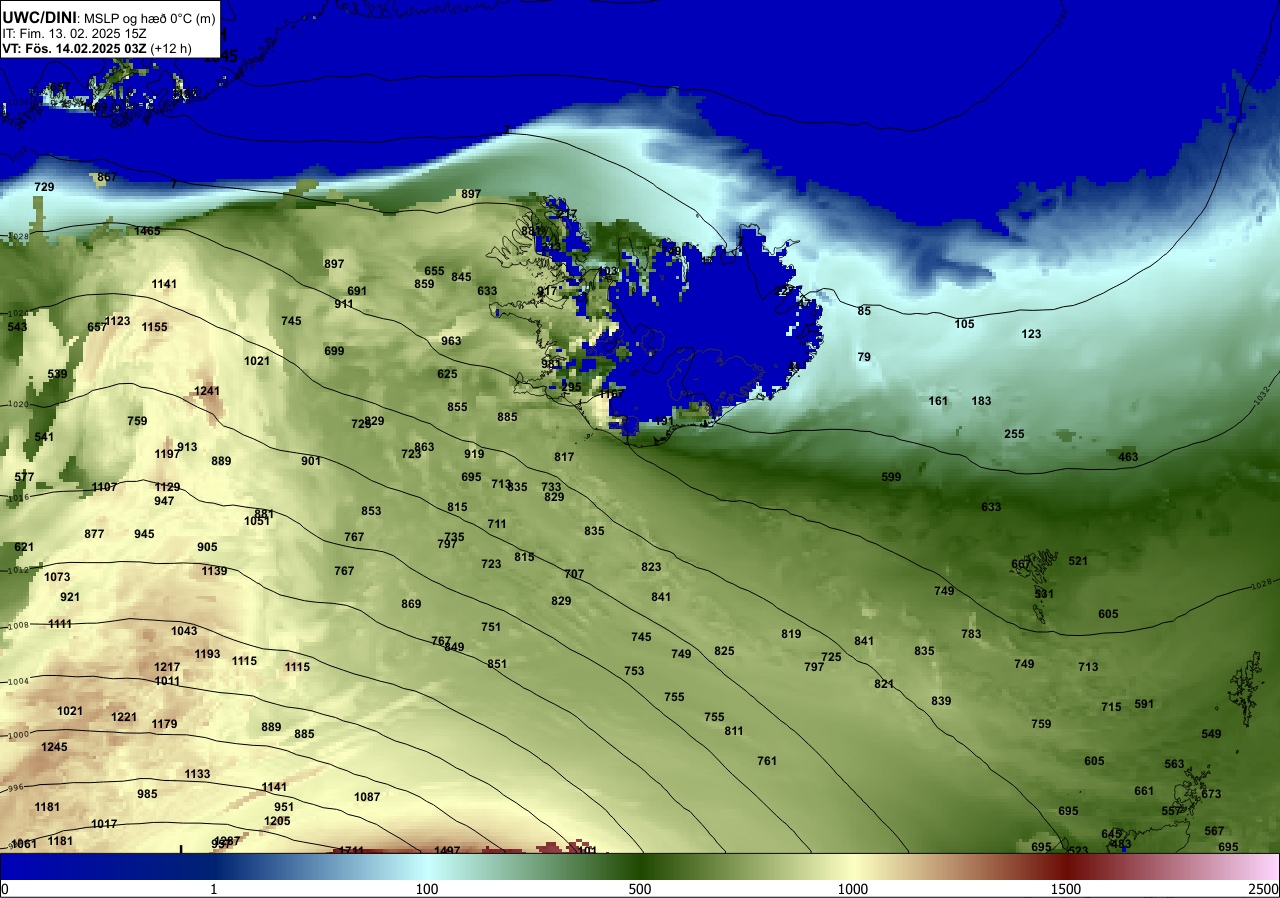The width and height of the screenshot is (1280, 898).
Task: Click the value 1017 on the map
Action: (x=104, y=824)
